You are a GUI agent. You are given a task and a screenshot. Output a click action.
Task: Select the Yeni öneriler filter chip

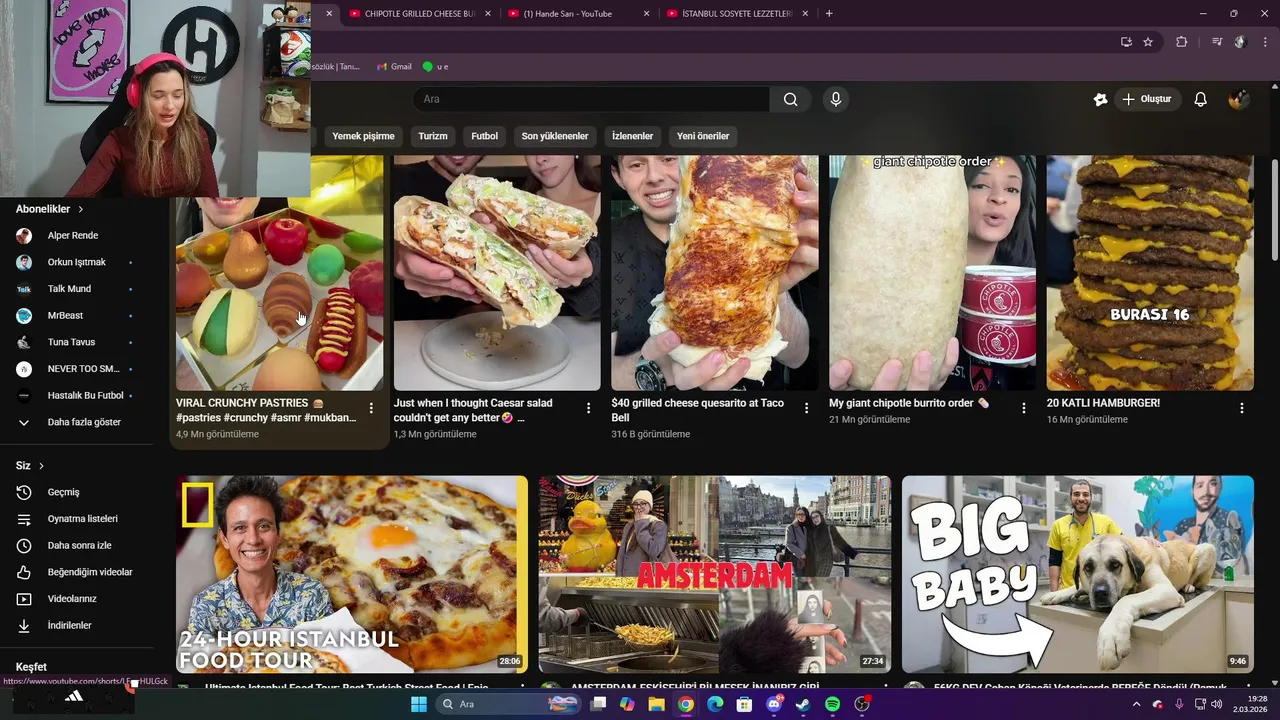pos(703,136)
